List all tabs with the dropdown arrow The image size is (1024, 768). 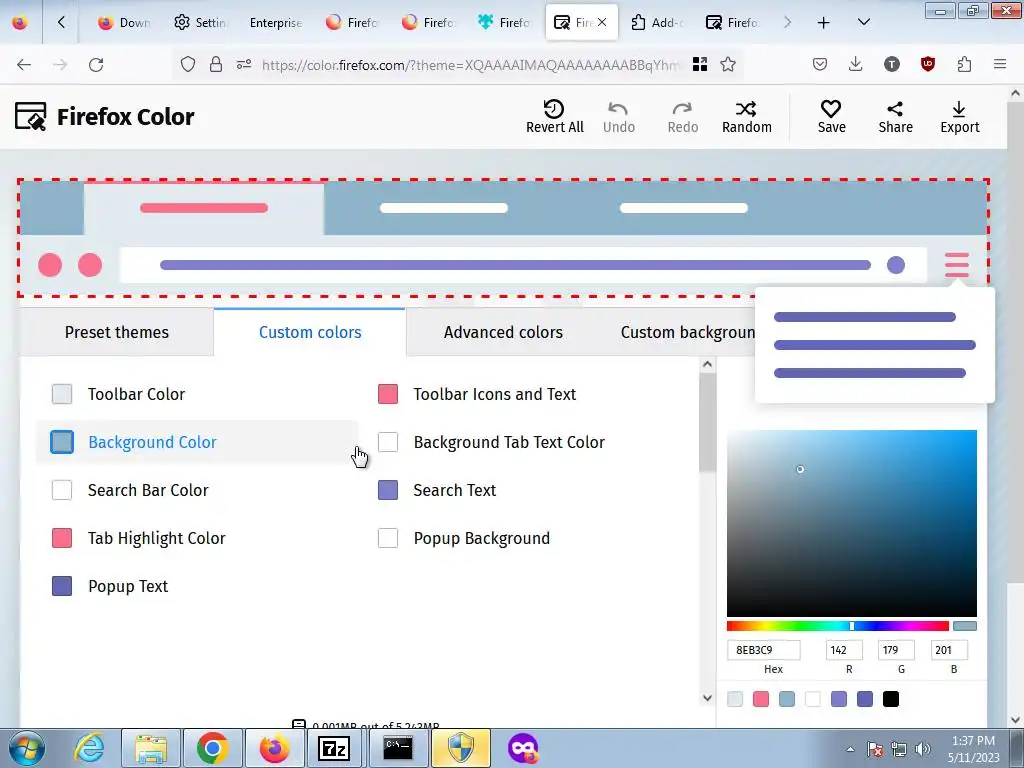[863, 23]
